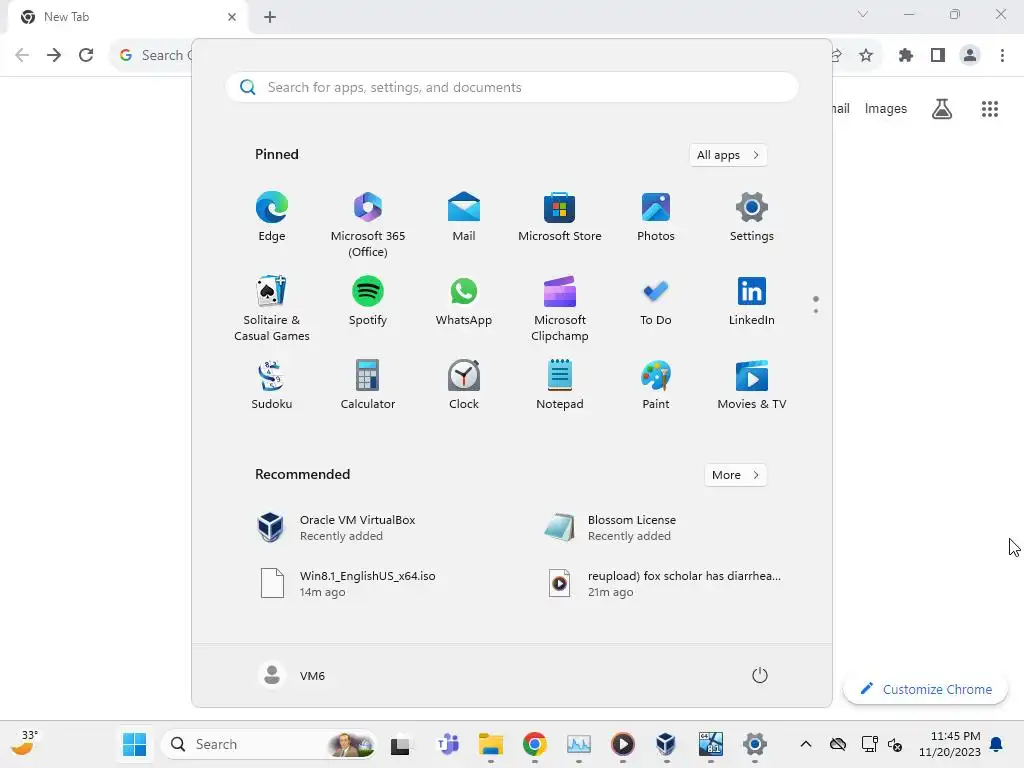Show hidden system tray icons

[x=806, y=744]
